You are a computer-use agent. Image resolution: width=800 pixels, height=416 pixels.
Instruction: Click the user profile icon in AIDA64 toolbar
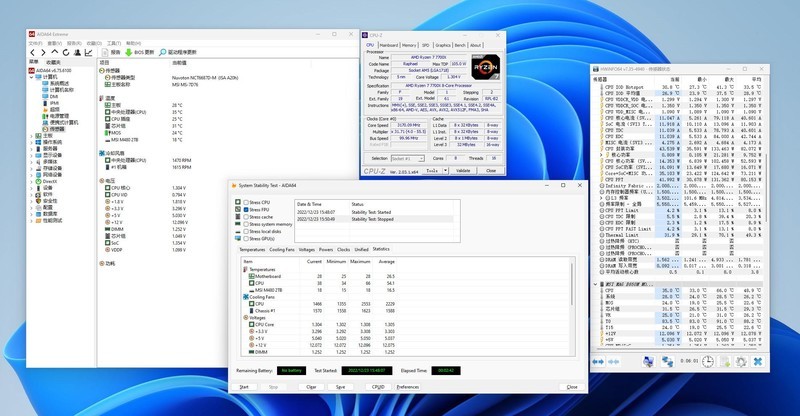click(x=77, y=53)
